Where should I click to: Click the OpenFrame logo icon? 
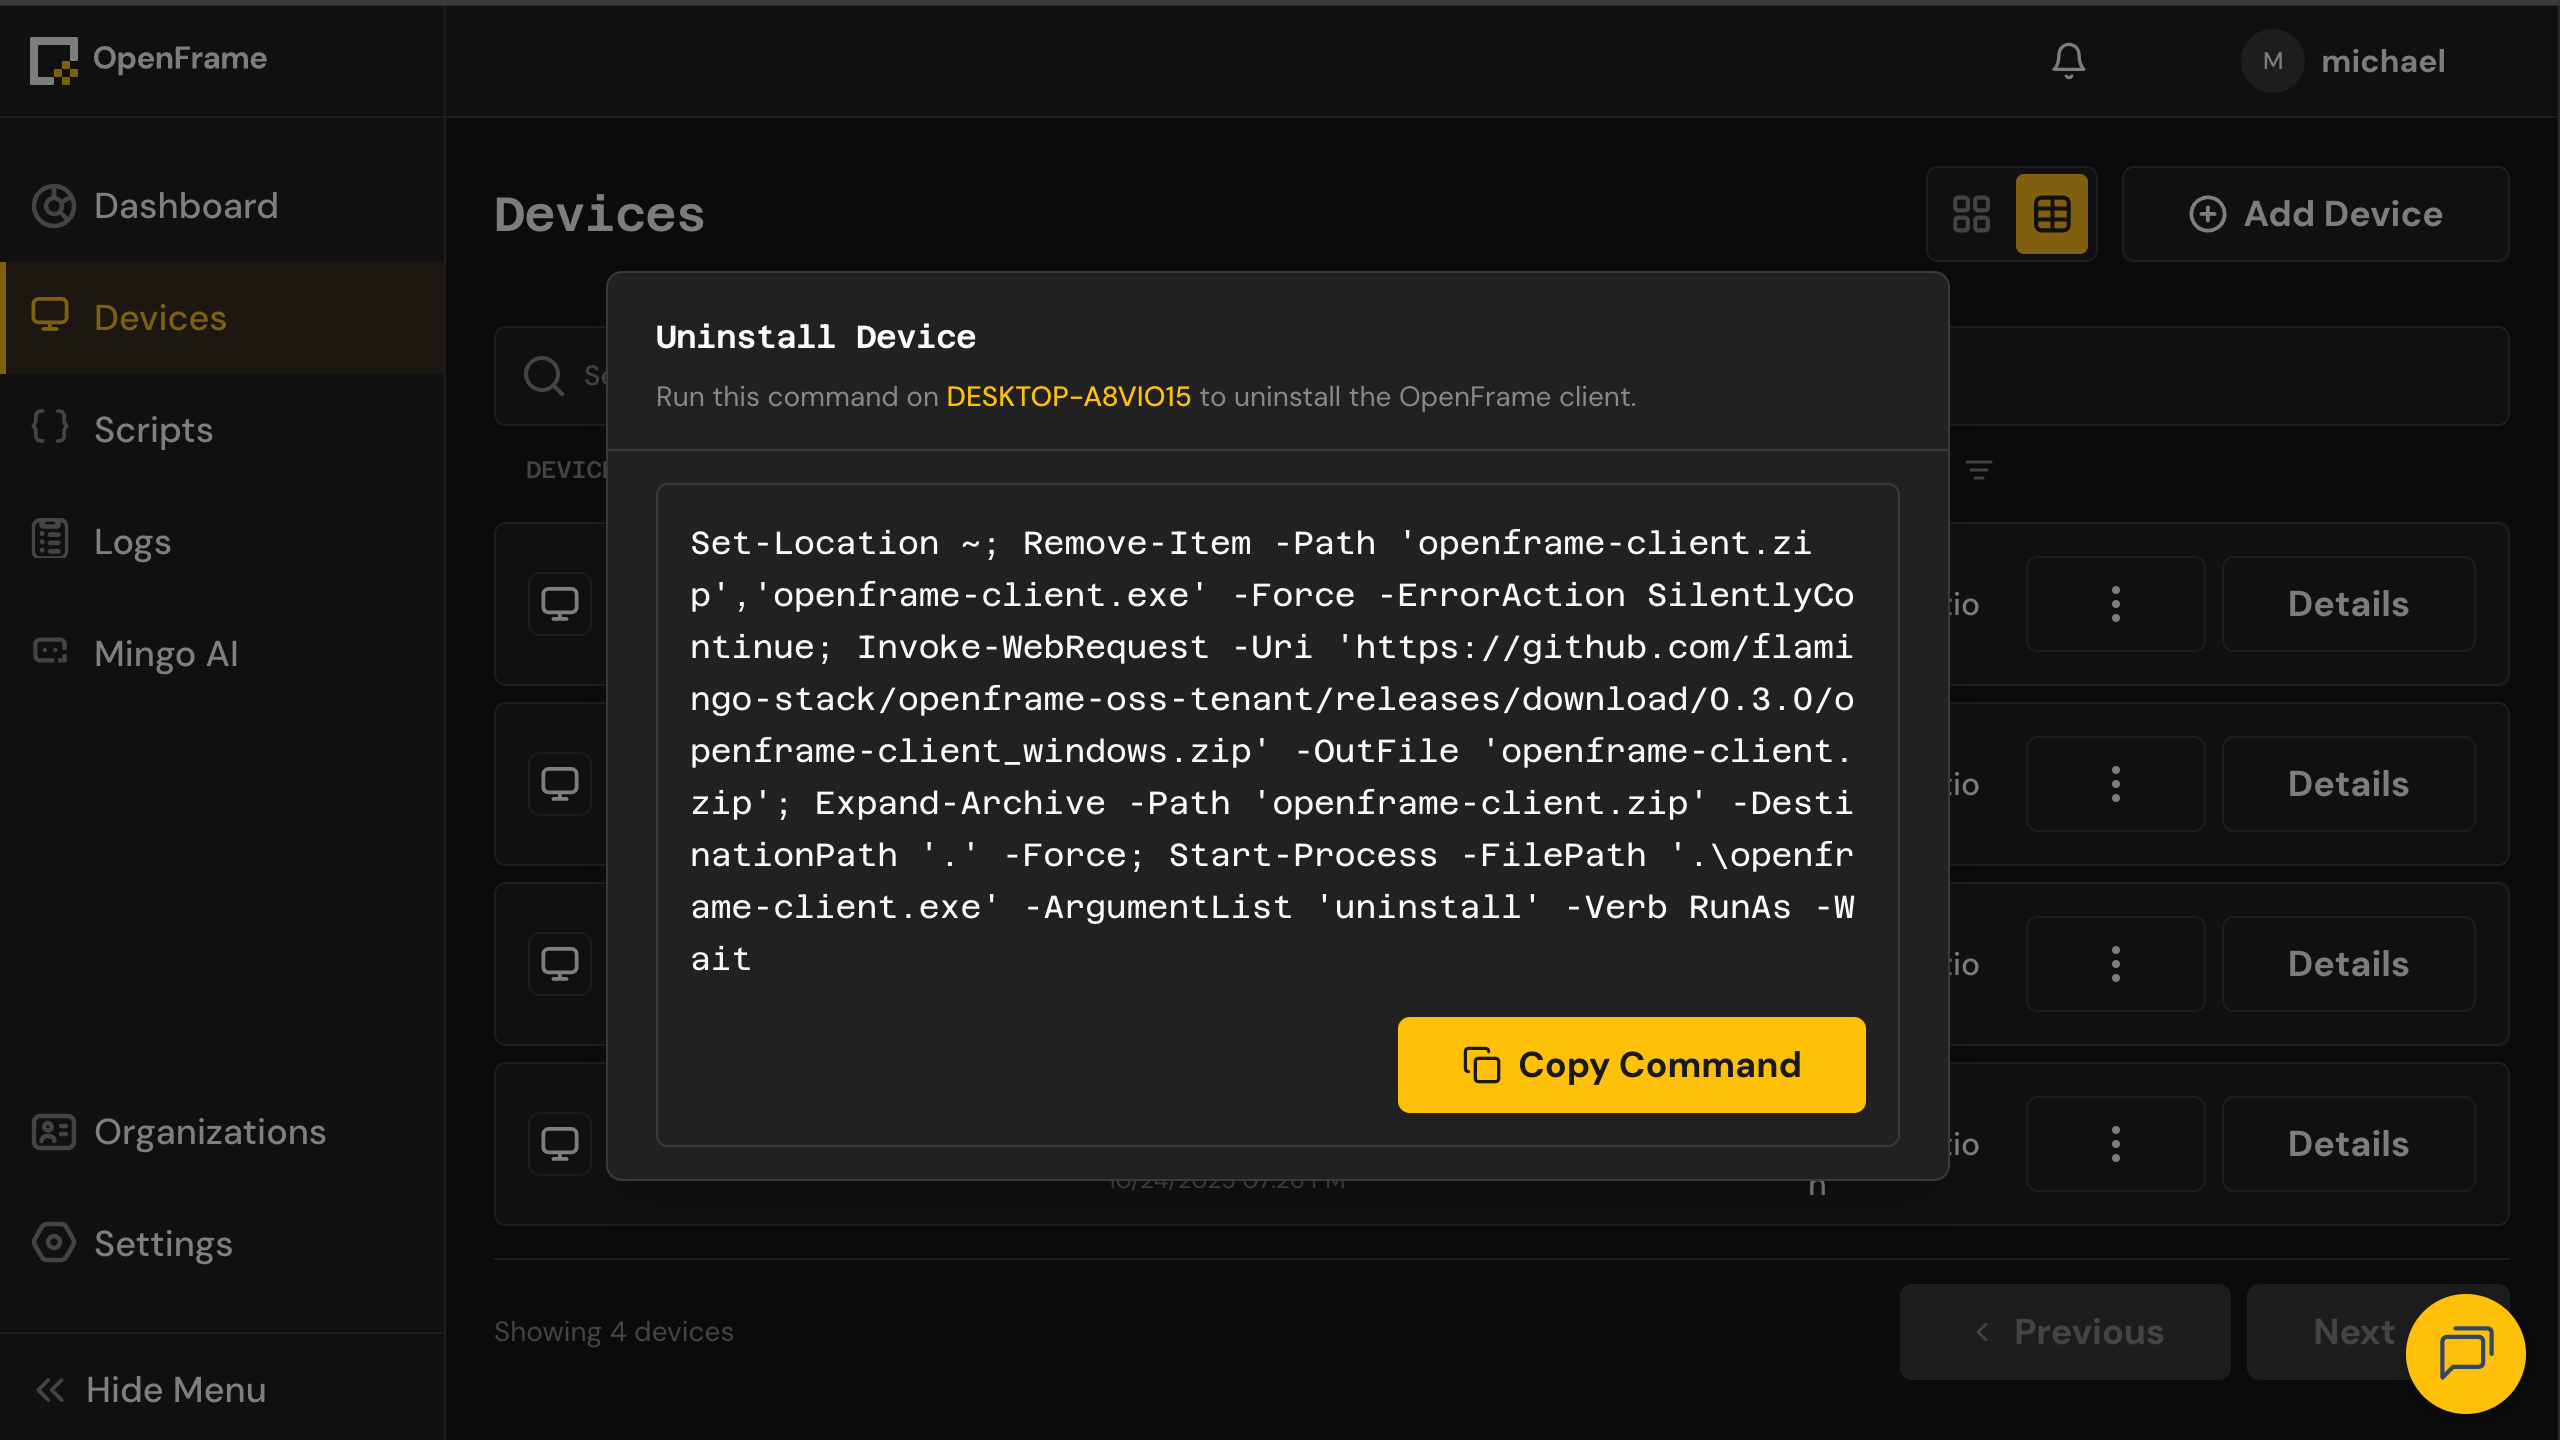click(53, 60)
